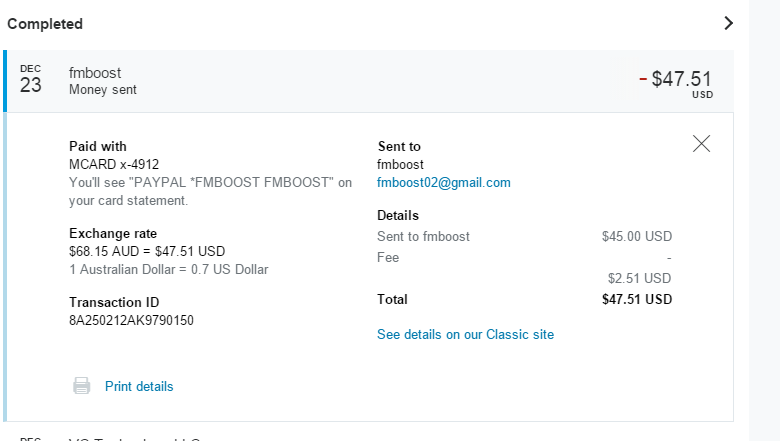Image resolution: width=780 pixels, height=441 pixels.
Task: Click the Completed section heading
Action: [45, 23]
